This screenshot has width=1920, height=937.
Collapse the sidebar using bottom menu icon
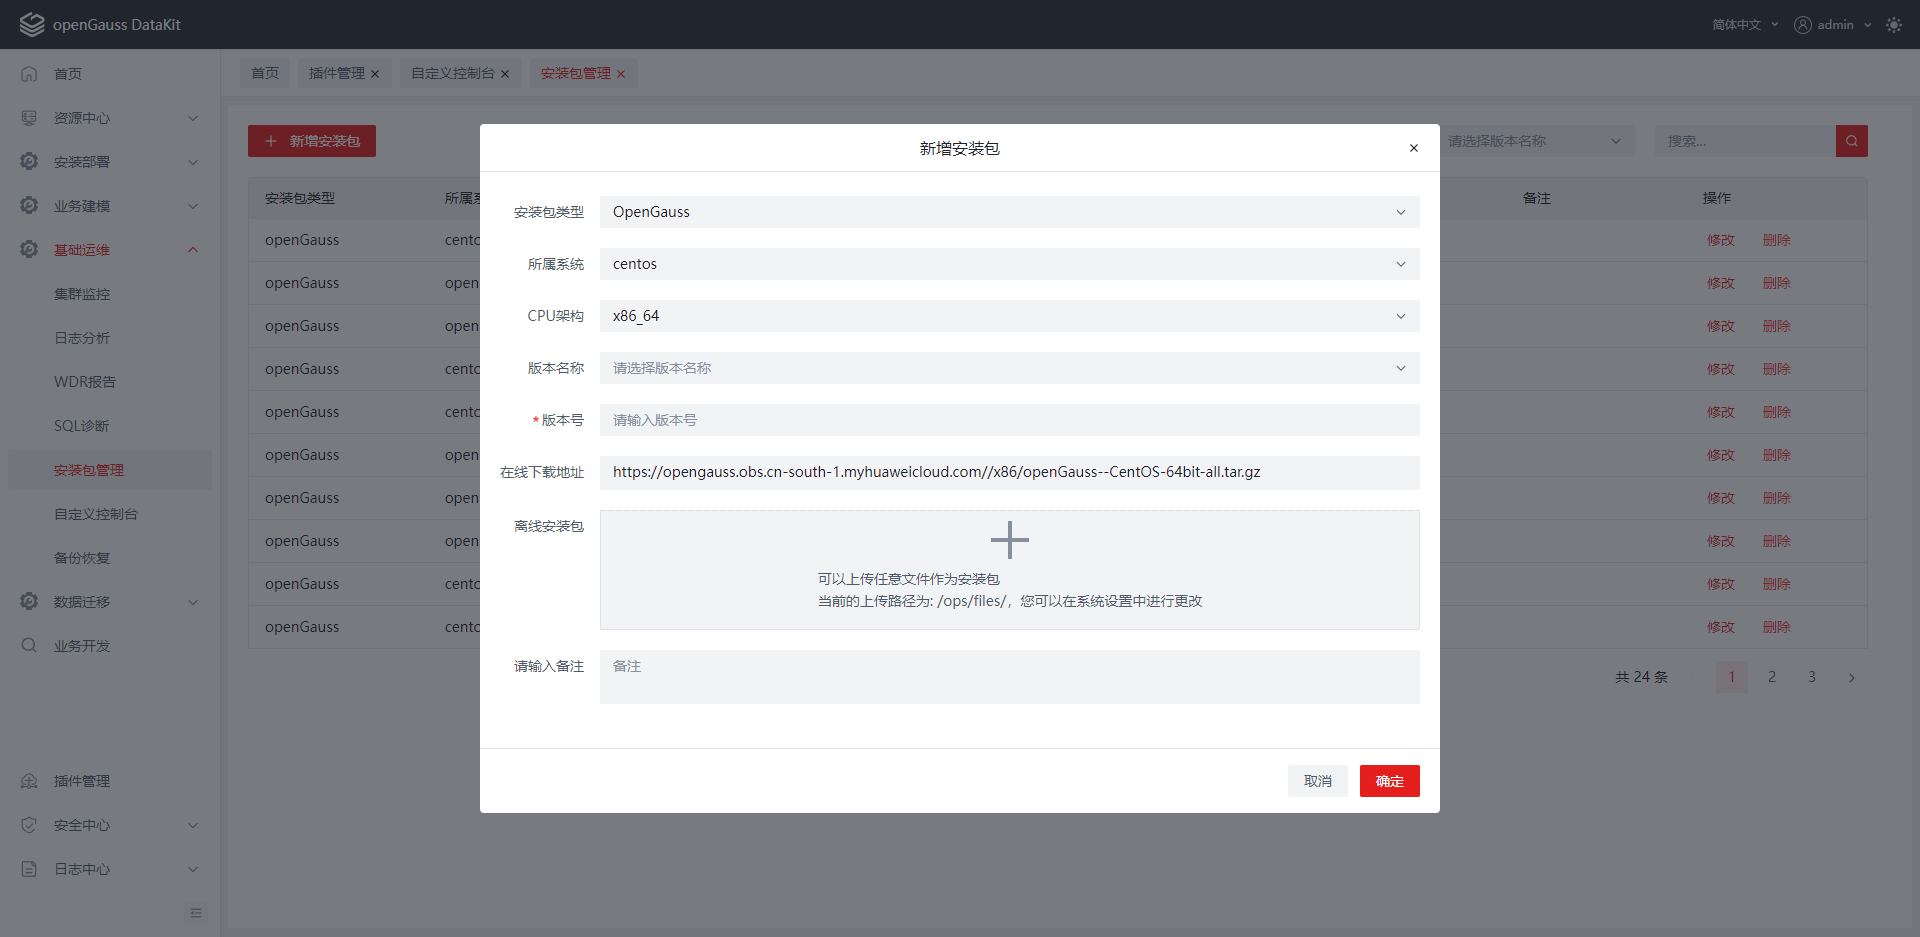pyautogui.click(x=196, y=912)
